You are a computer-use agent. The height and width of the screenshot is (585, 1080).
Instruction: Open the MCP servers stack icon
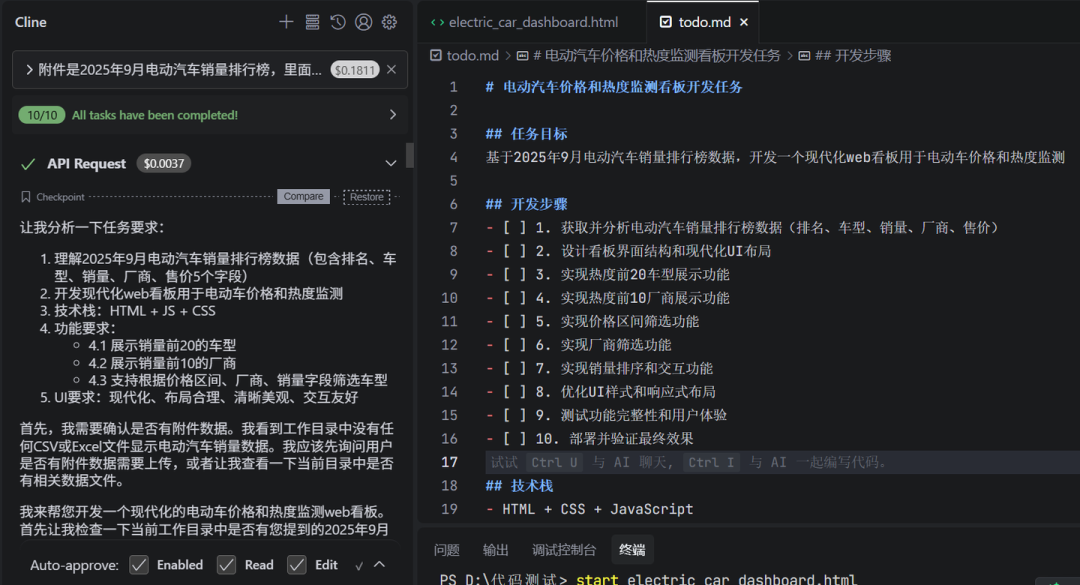[312, 22]
